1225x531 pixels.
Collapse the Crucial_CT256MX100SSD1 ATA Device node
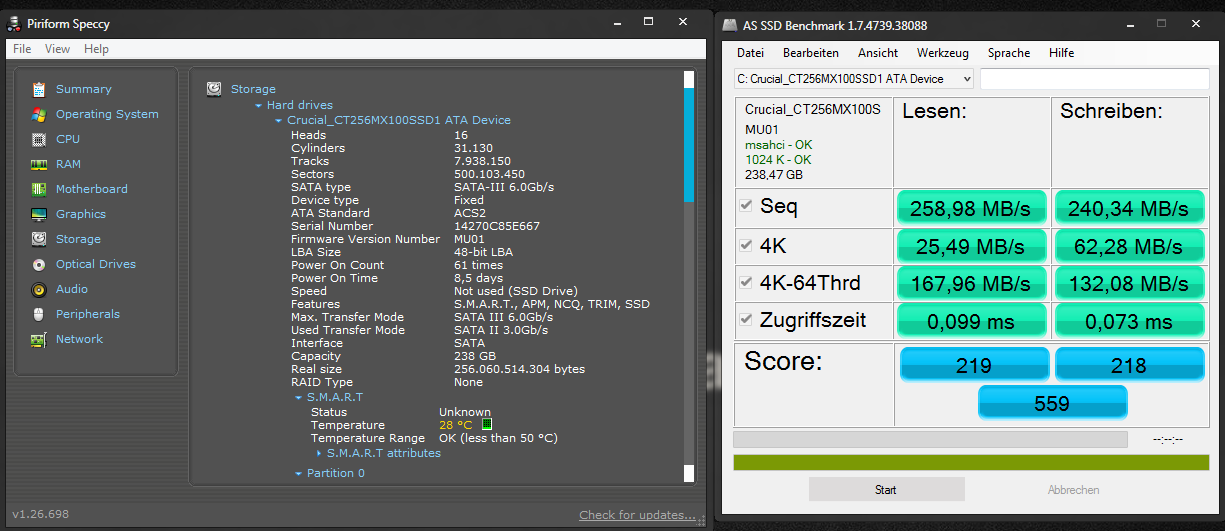279,120
